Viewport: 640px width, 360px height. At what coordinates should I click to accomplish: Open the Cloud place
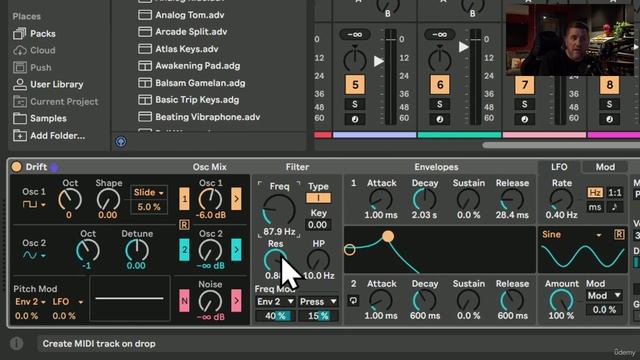coord(34,50)
